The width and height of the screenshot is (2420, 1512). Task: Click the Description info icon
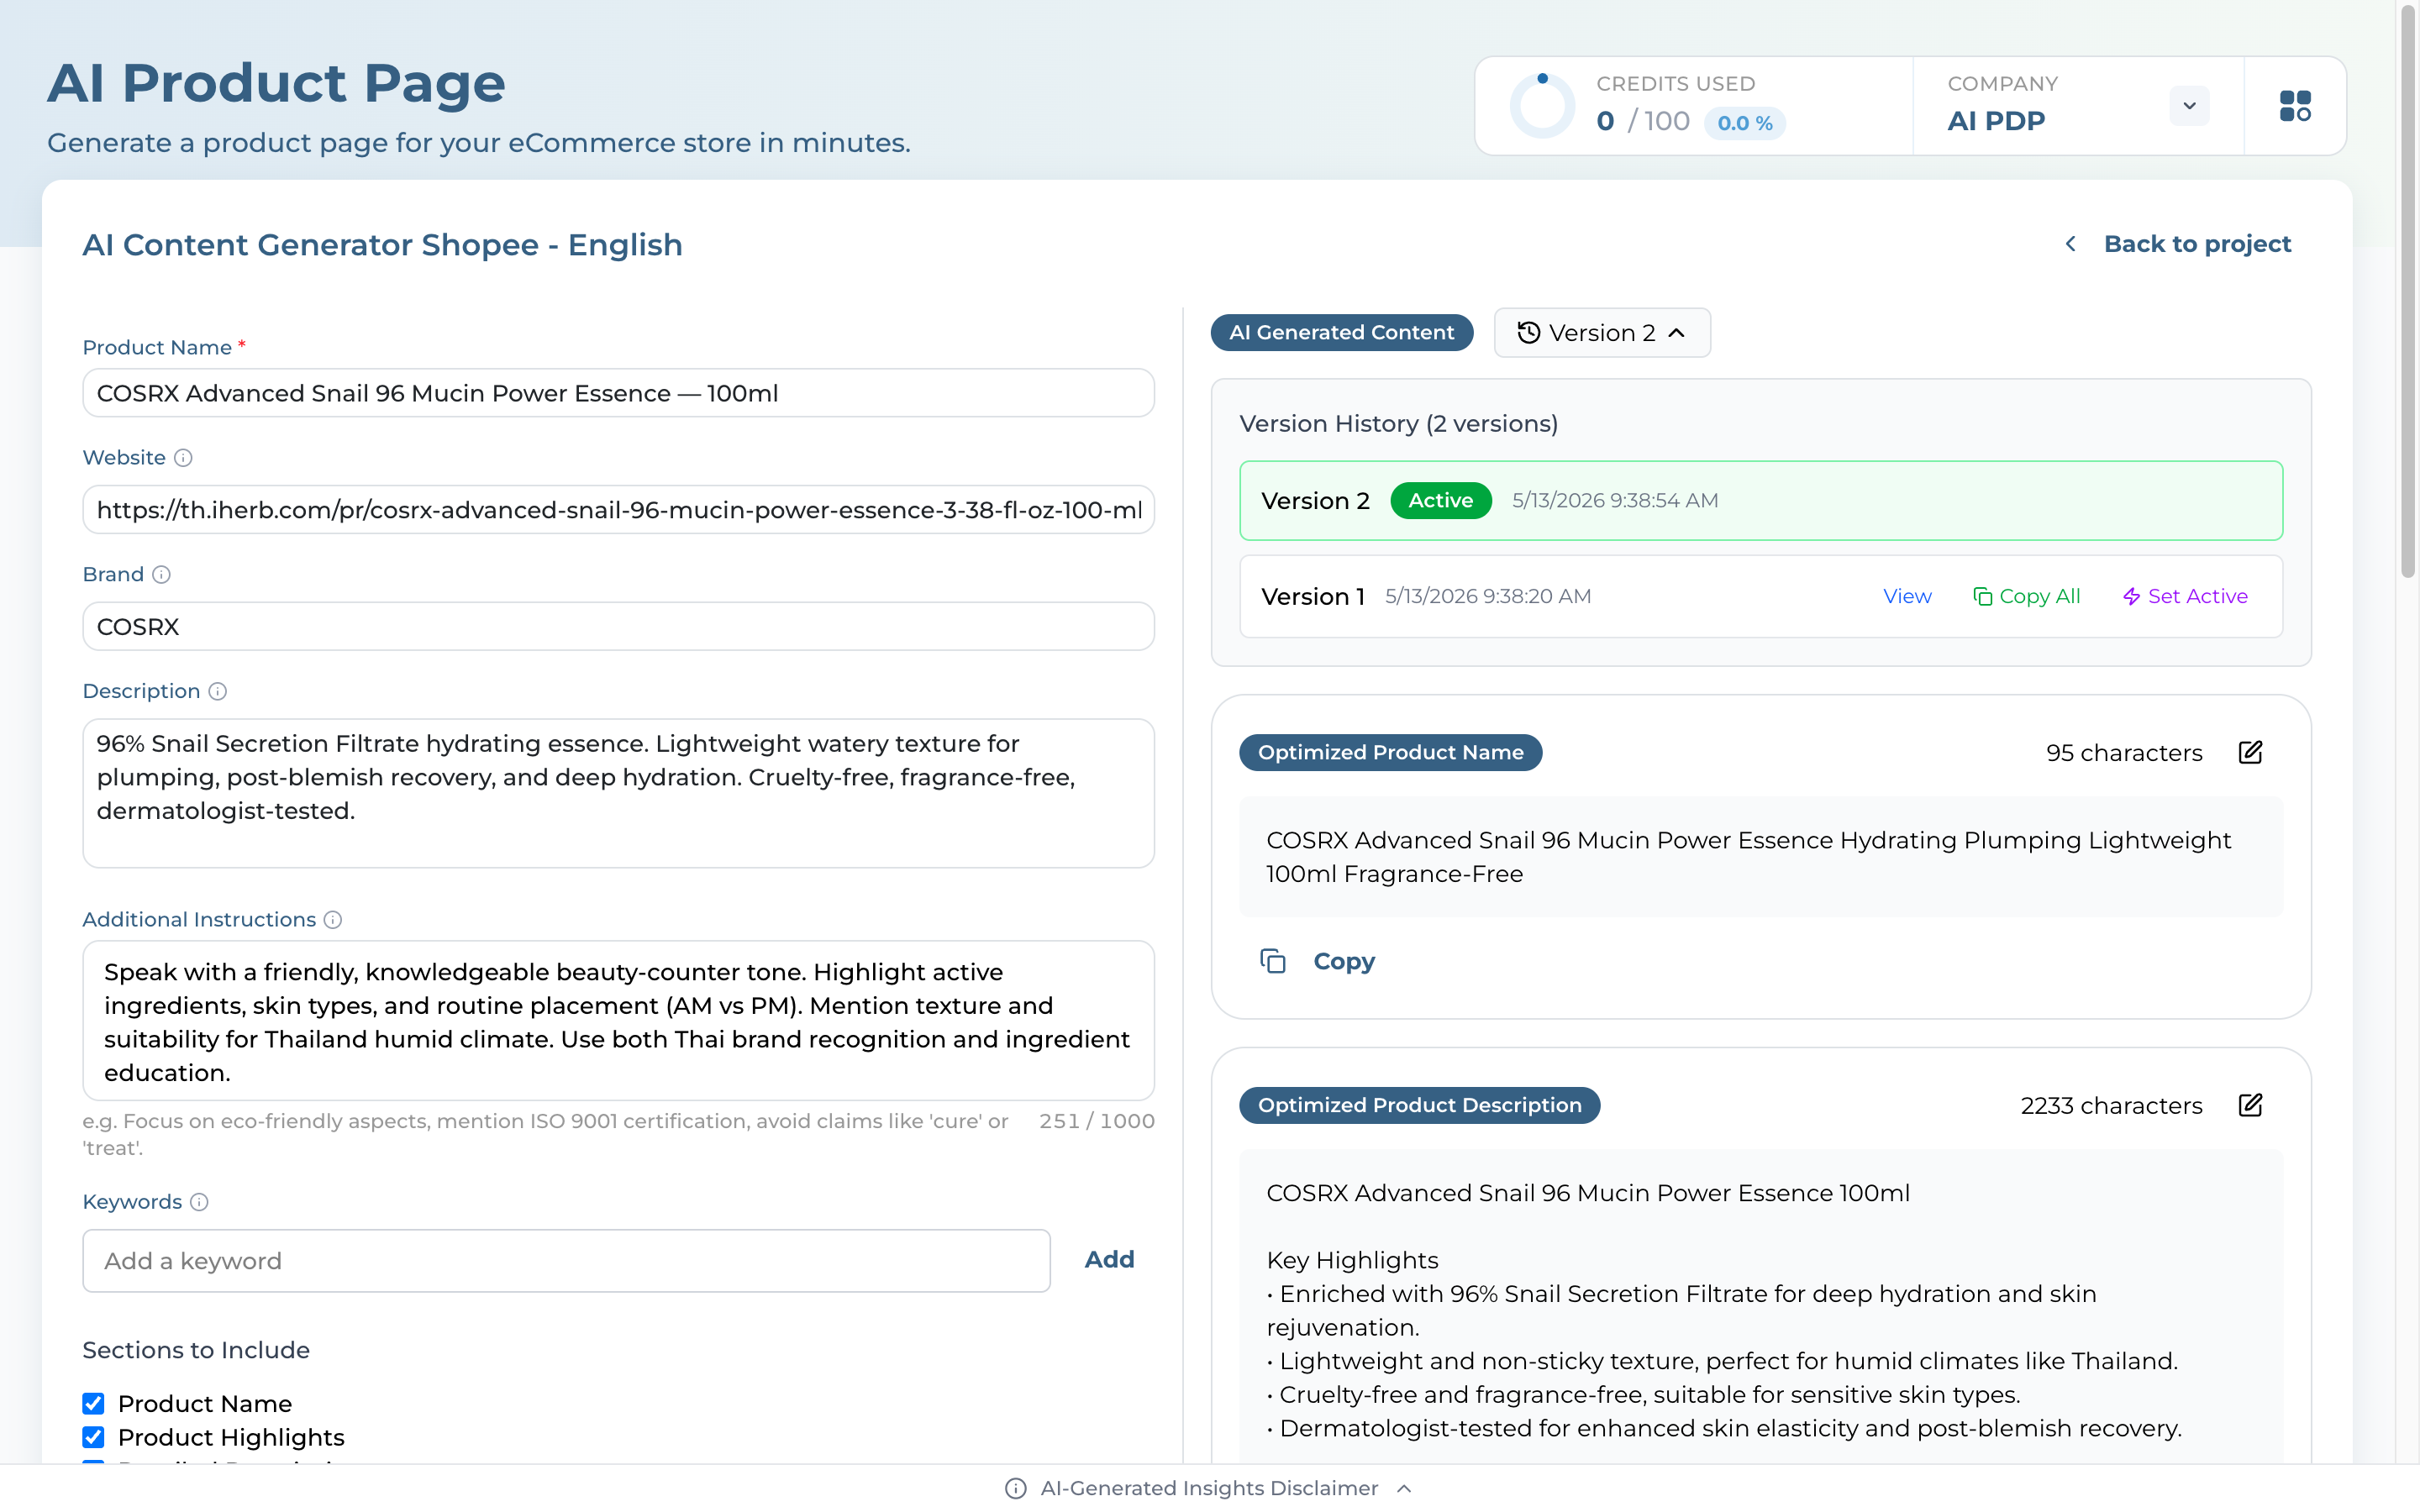pyautogui.click(x=217, y=692)
